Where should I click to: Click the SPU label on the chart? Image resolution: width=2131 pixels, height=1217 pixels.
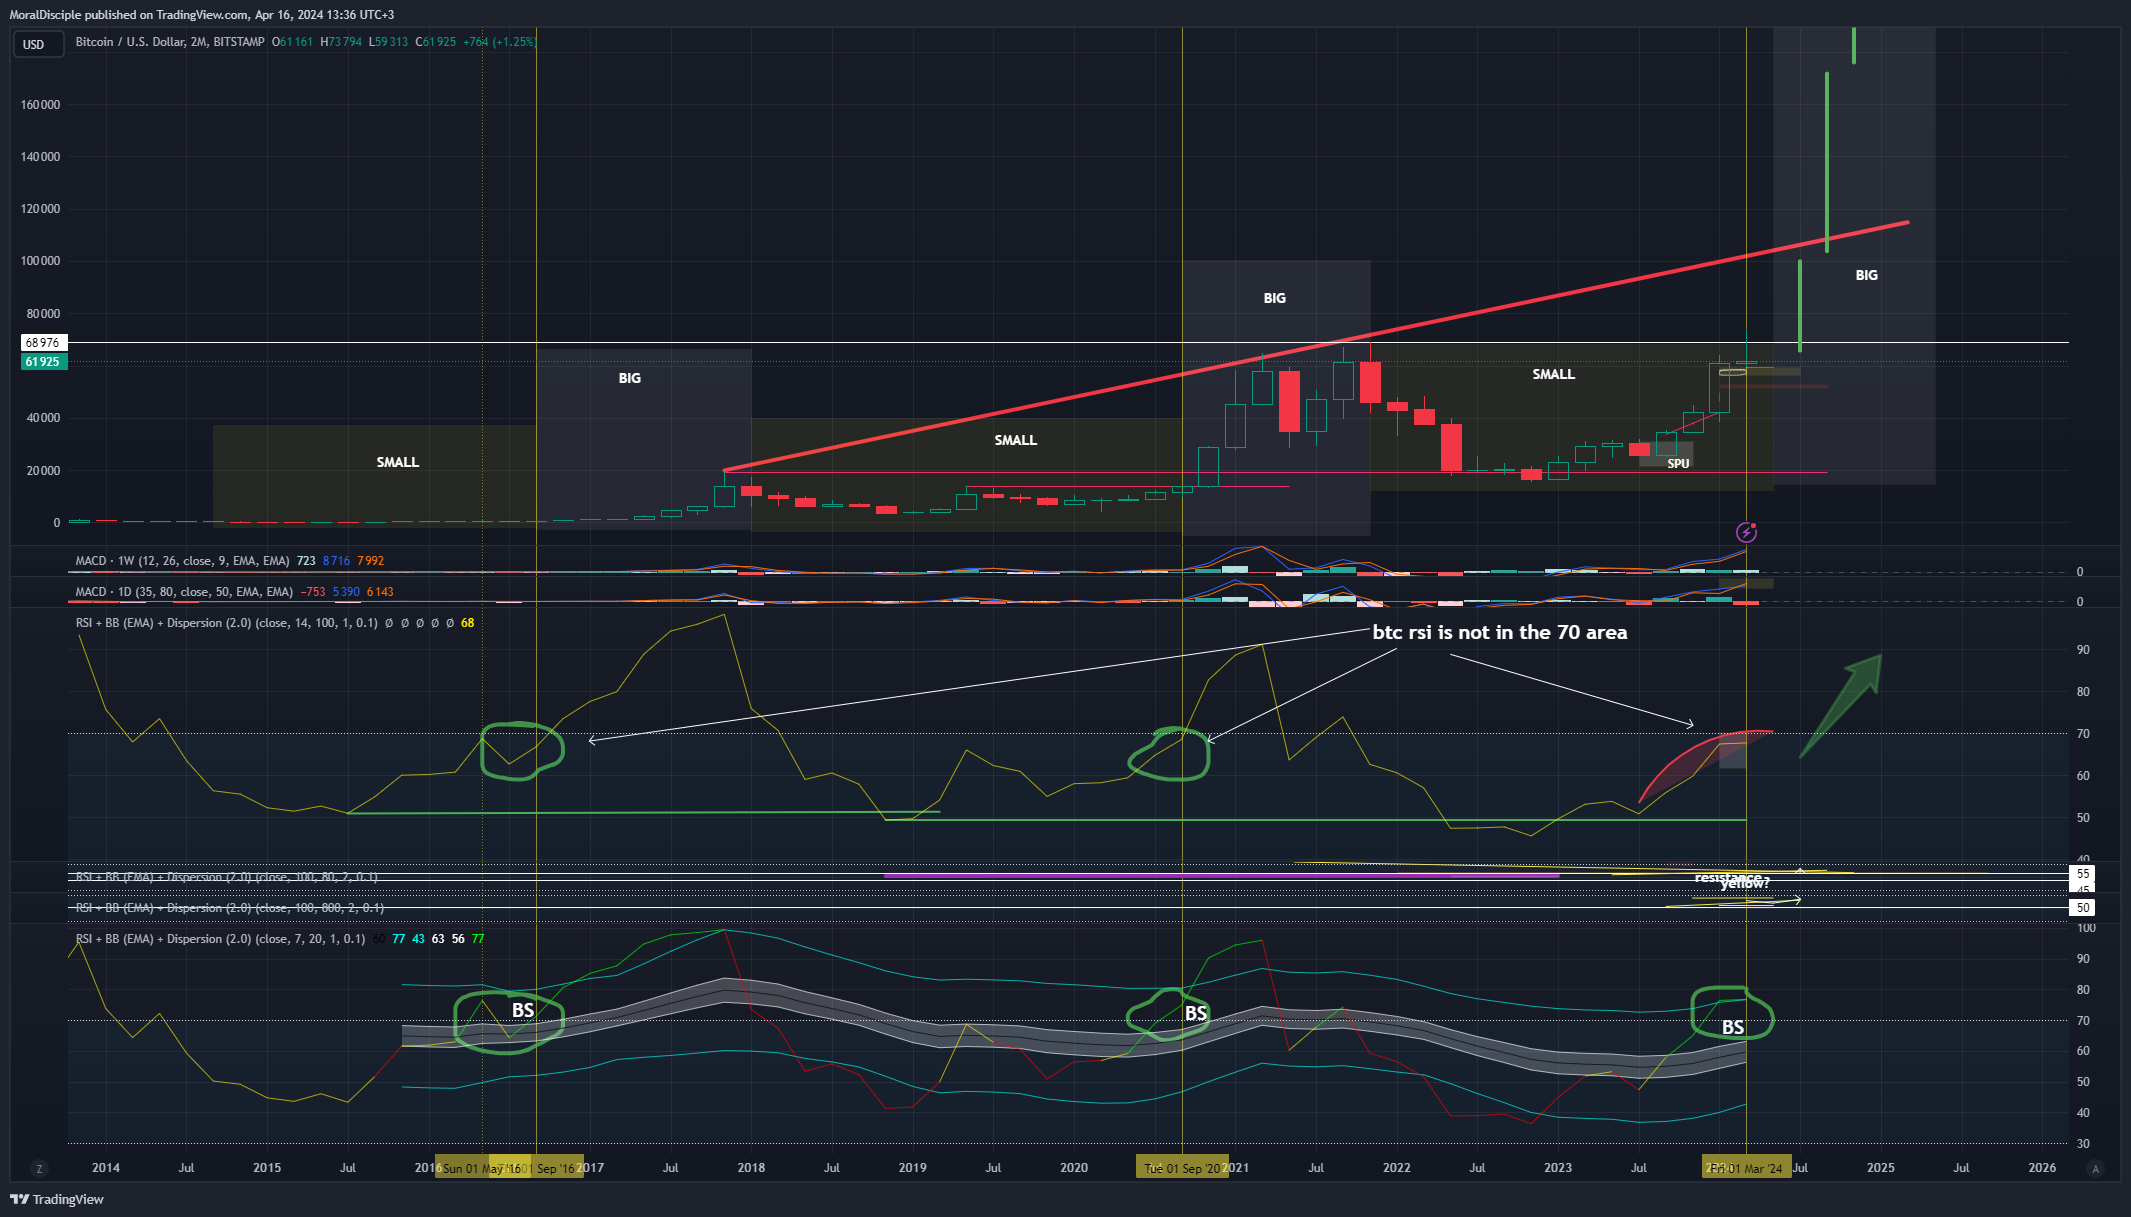tap(1678, 464)
